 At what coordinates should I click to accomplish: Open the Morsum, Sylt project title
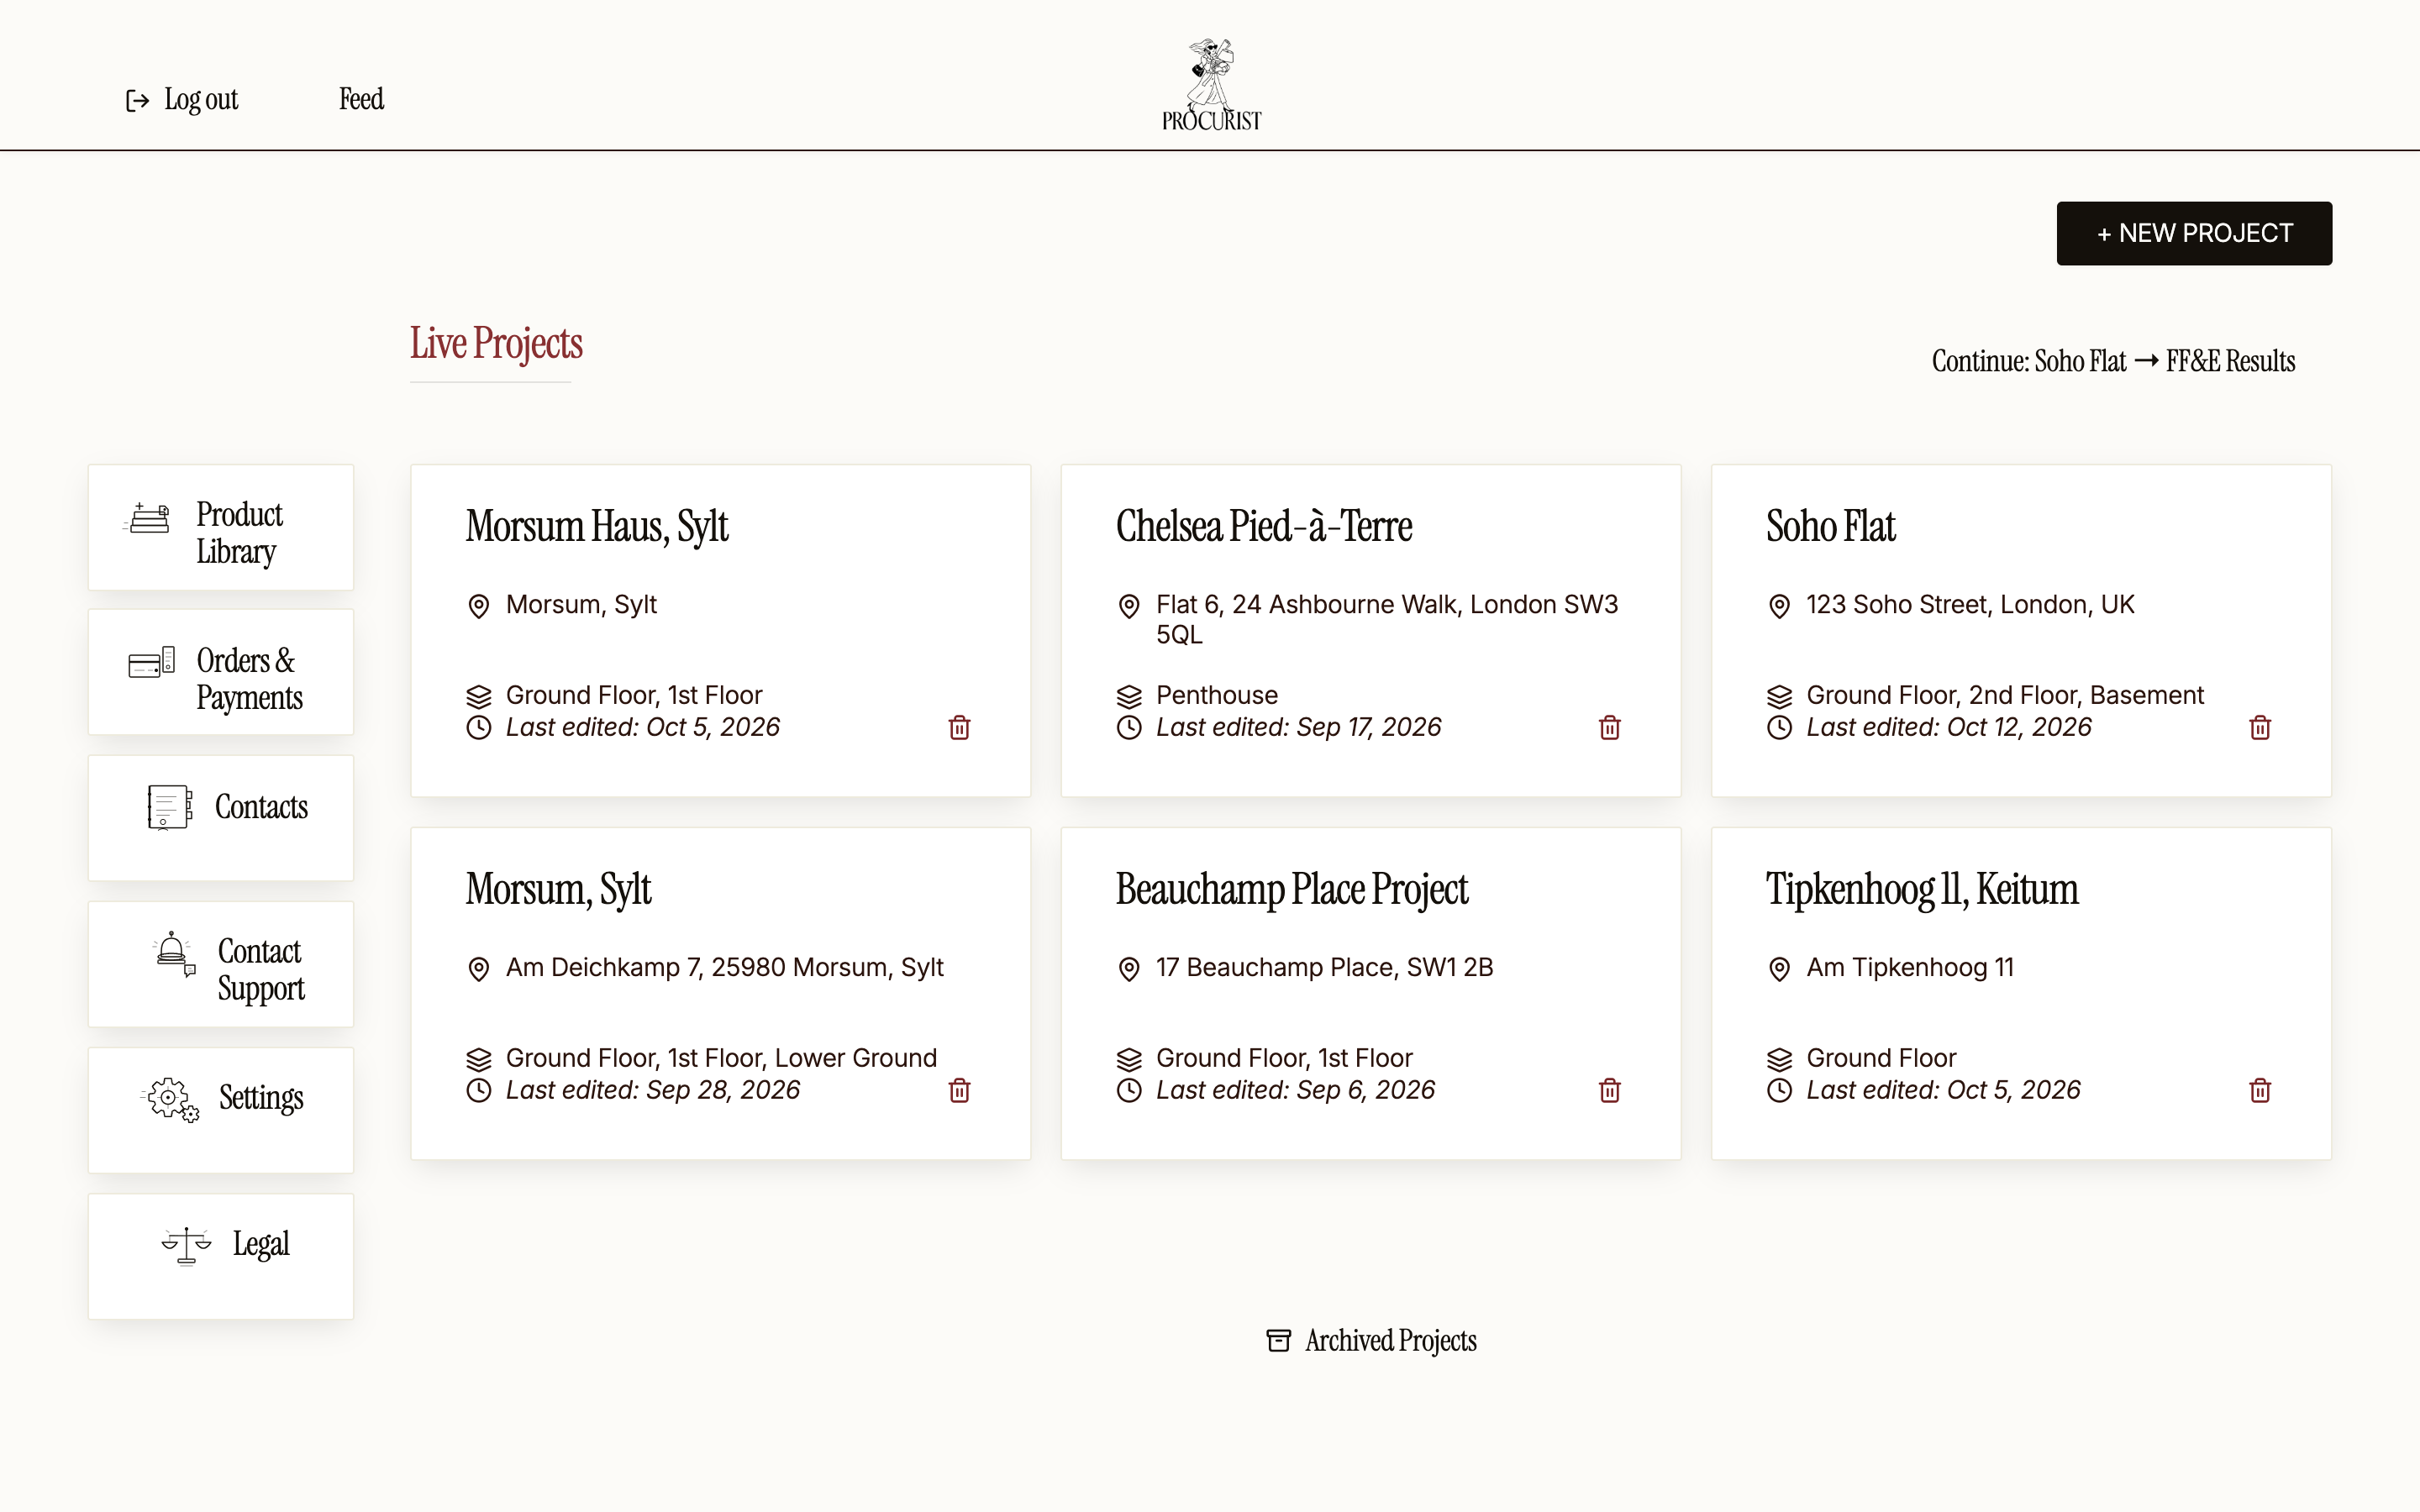[x=558, y=890]
